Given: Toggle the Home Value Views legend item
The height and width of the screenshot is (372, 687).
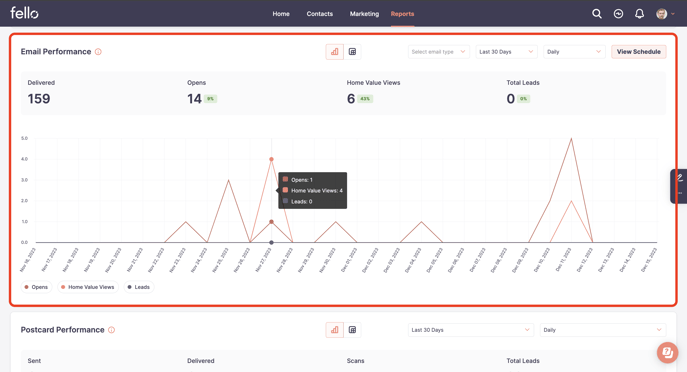Looking at the screenshot, I should coord(88,287).
